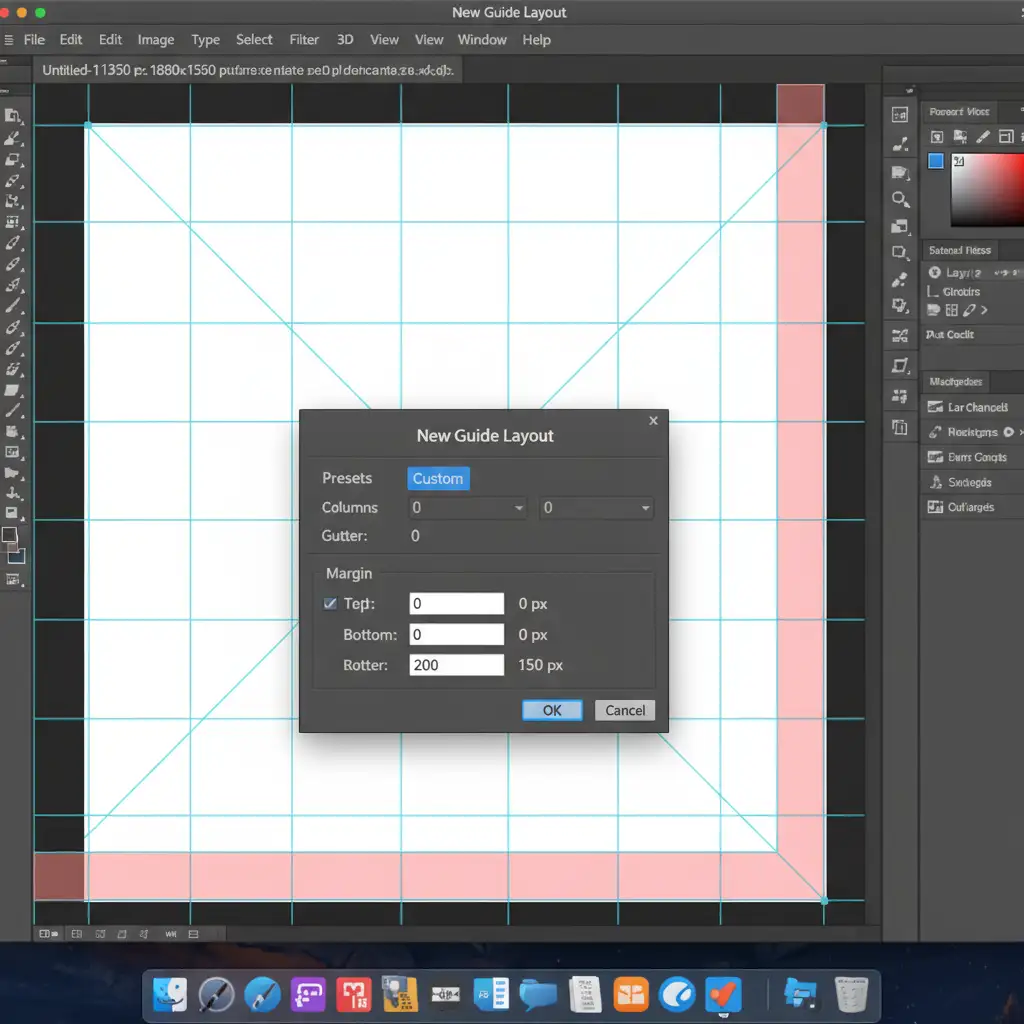The width and height of the screenshot is (1024, 1024).
Task: Click the round icon beside Layr 2
Action: coord(935,272)
